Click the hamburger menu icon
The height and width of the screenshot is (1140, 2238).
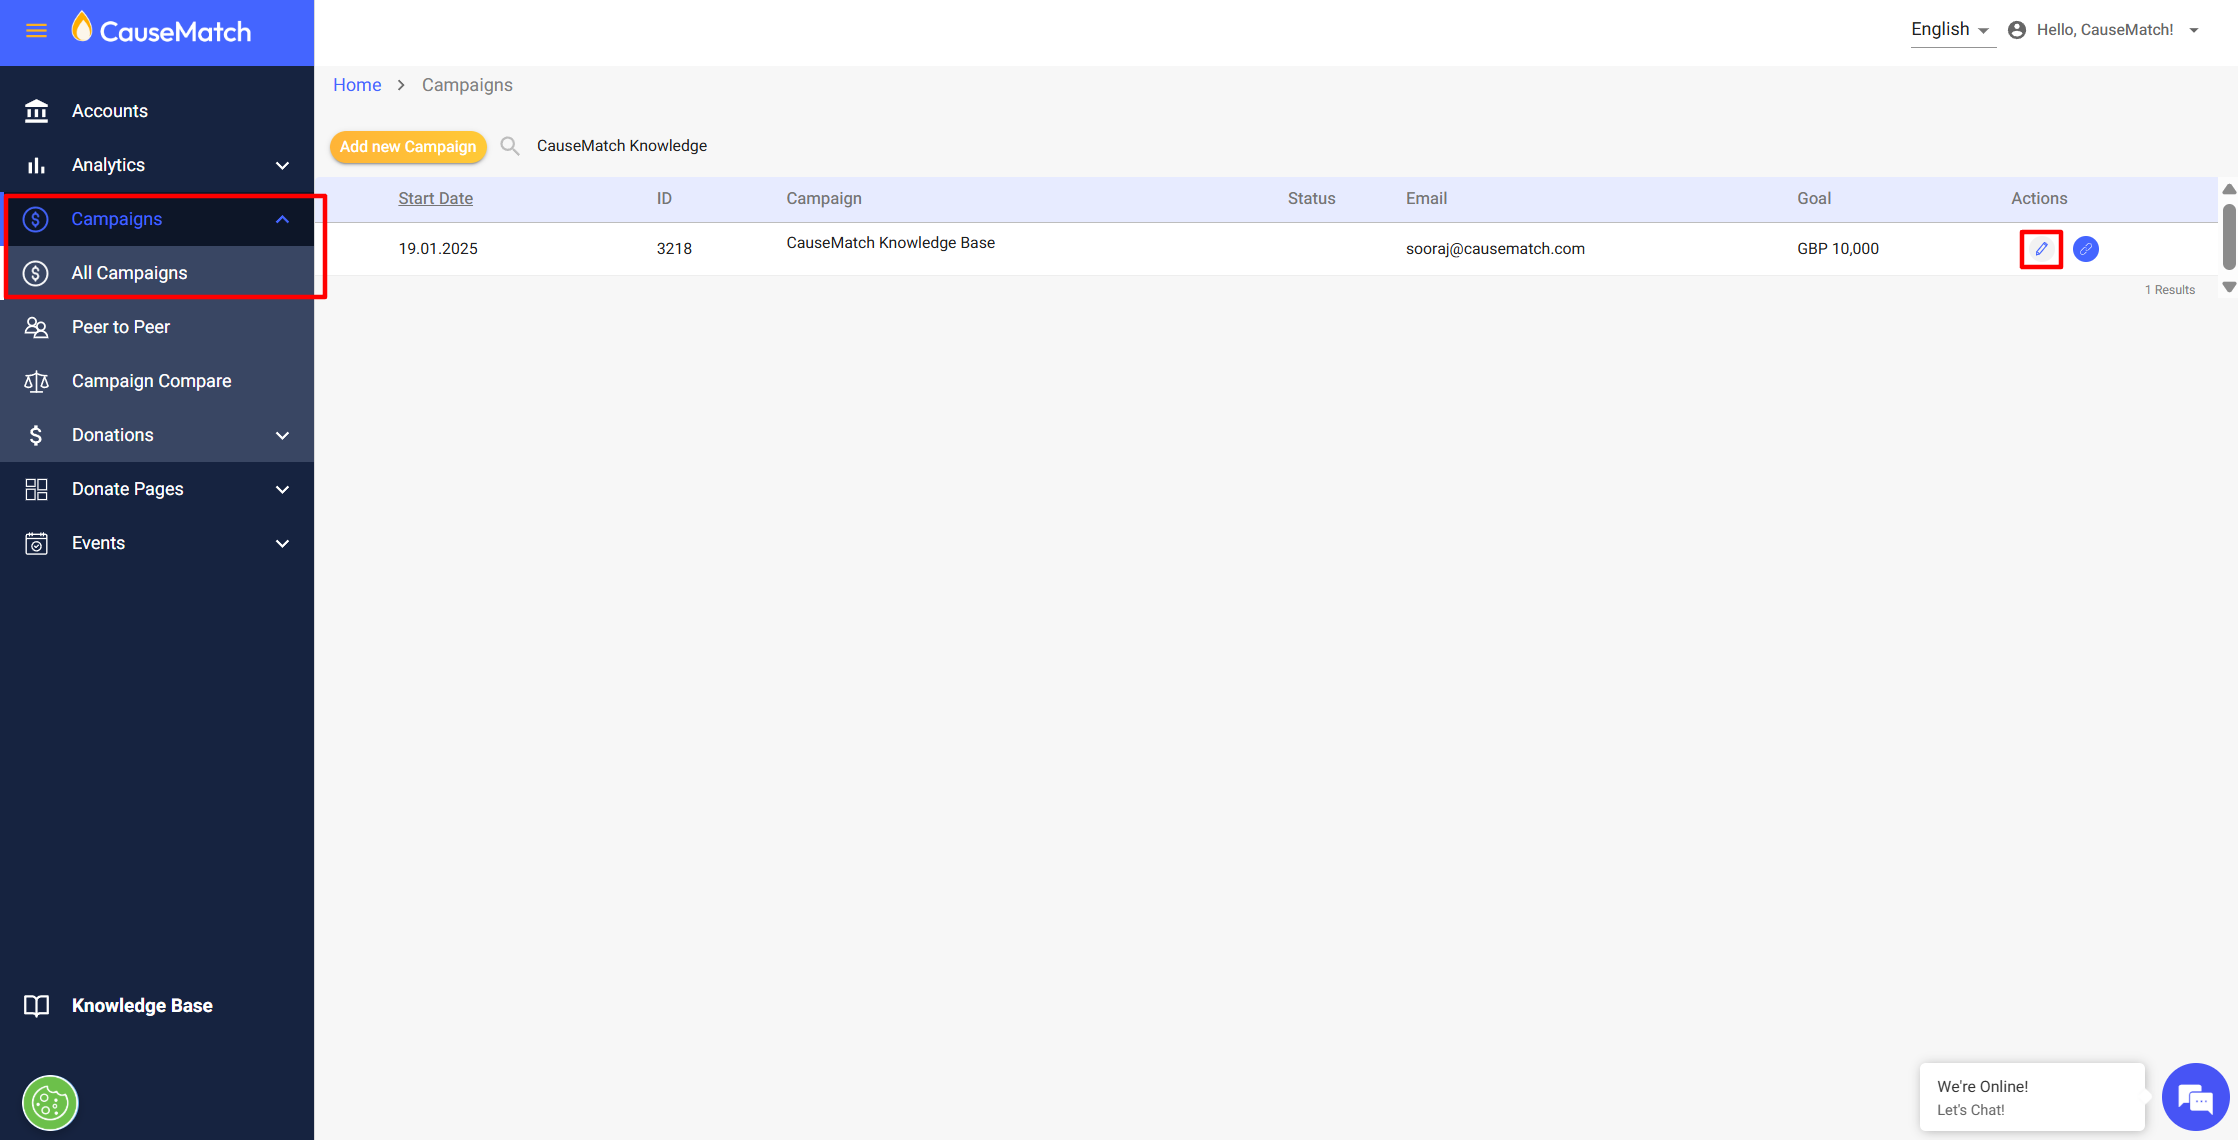pyautogui.click(x=36, y=31)
